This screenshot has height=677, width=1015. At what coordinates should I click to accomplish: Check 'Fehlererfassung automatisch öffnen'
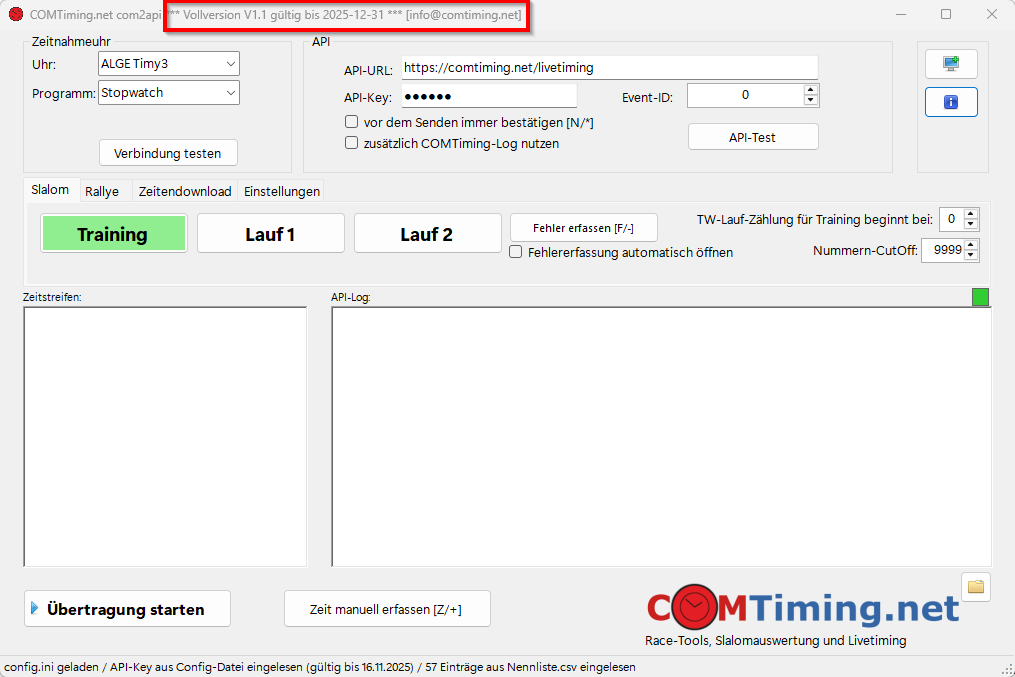(516, 252)
